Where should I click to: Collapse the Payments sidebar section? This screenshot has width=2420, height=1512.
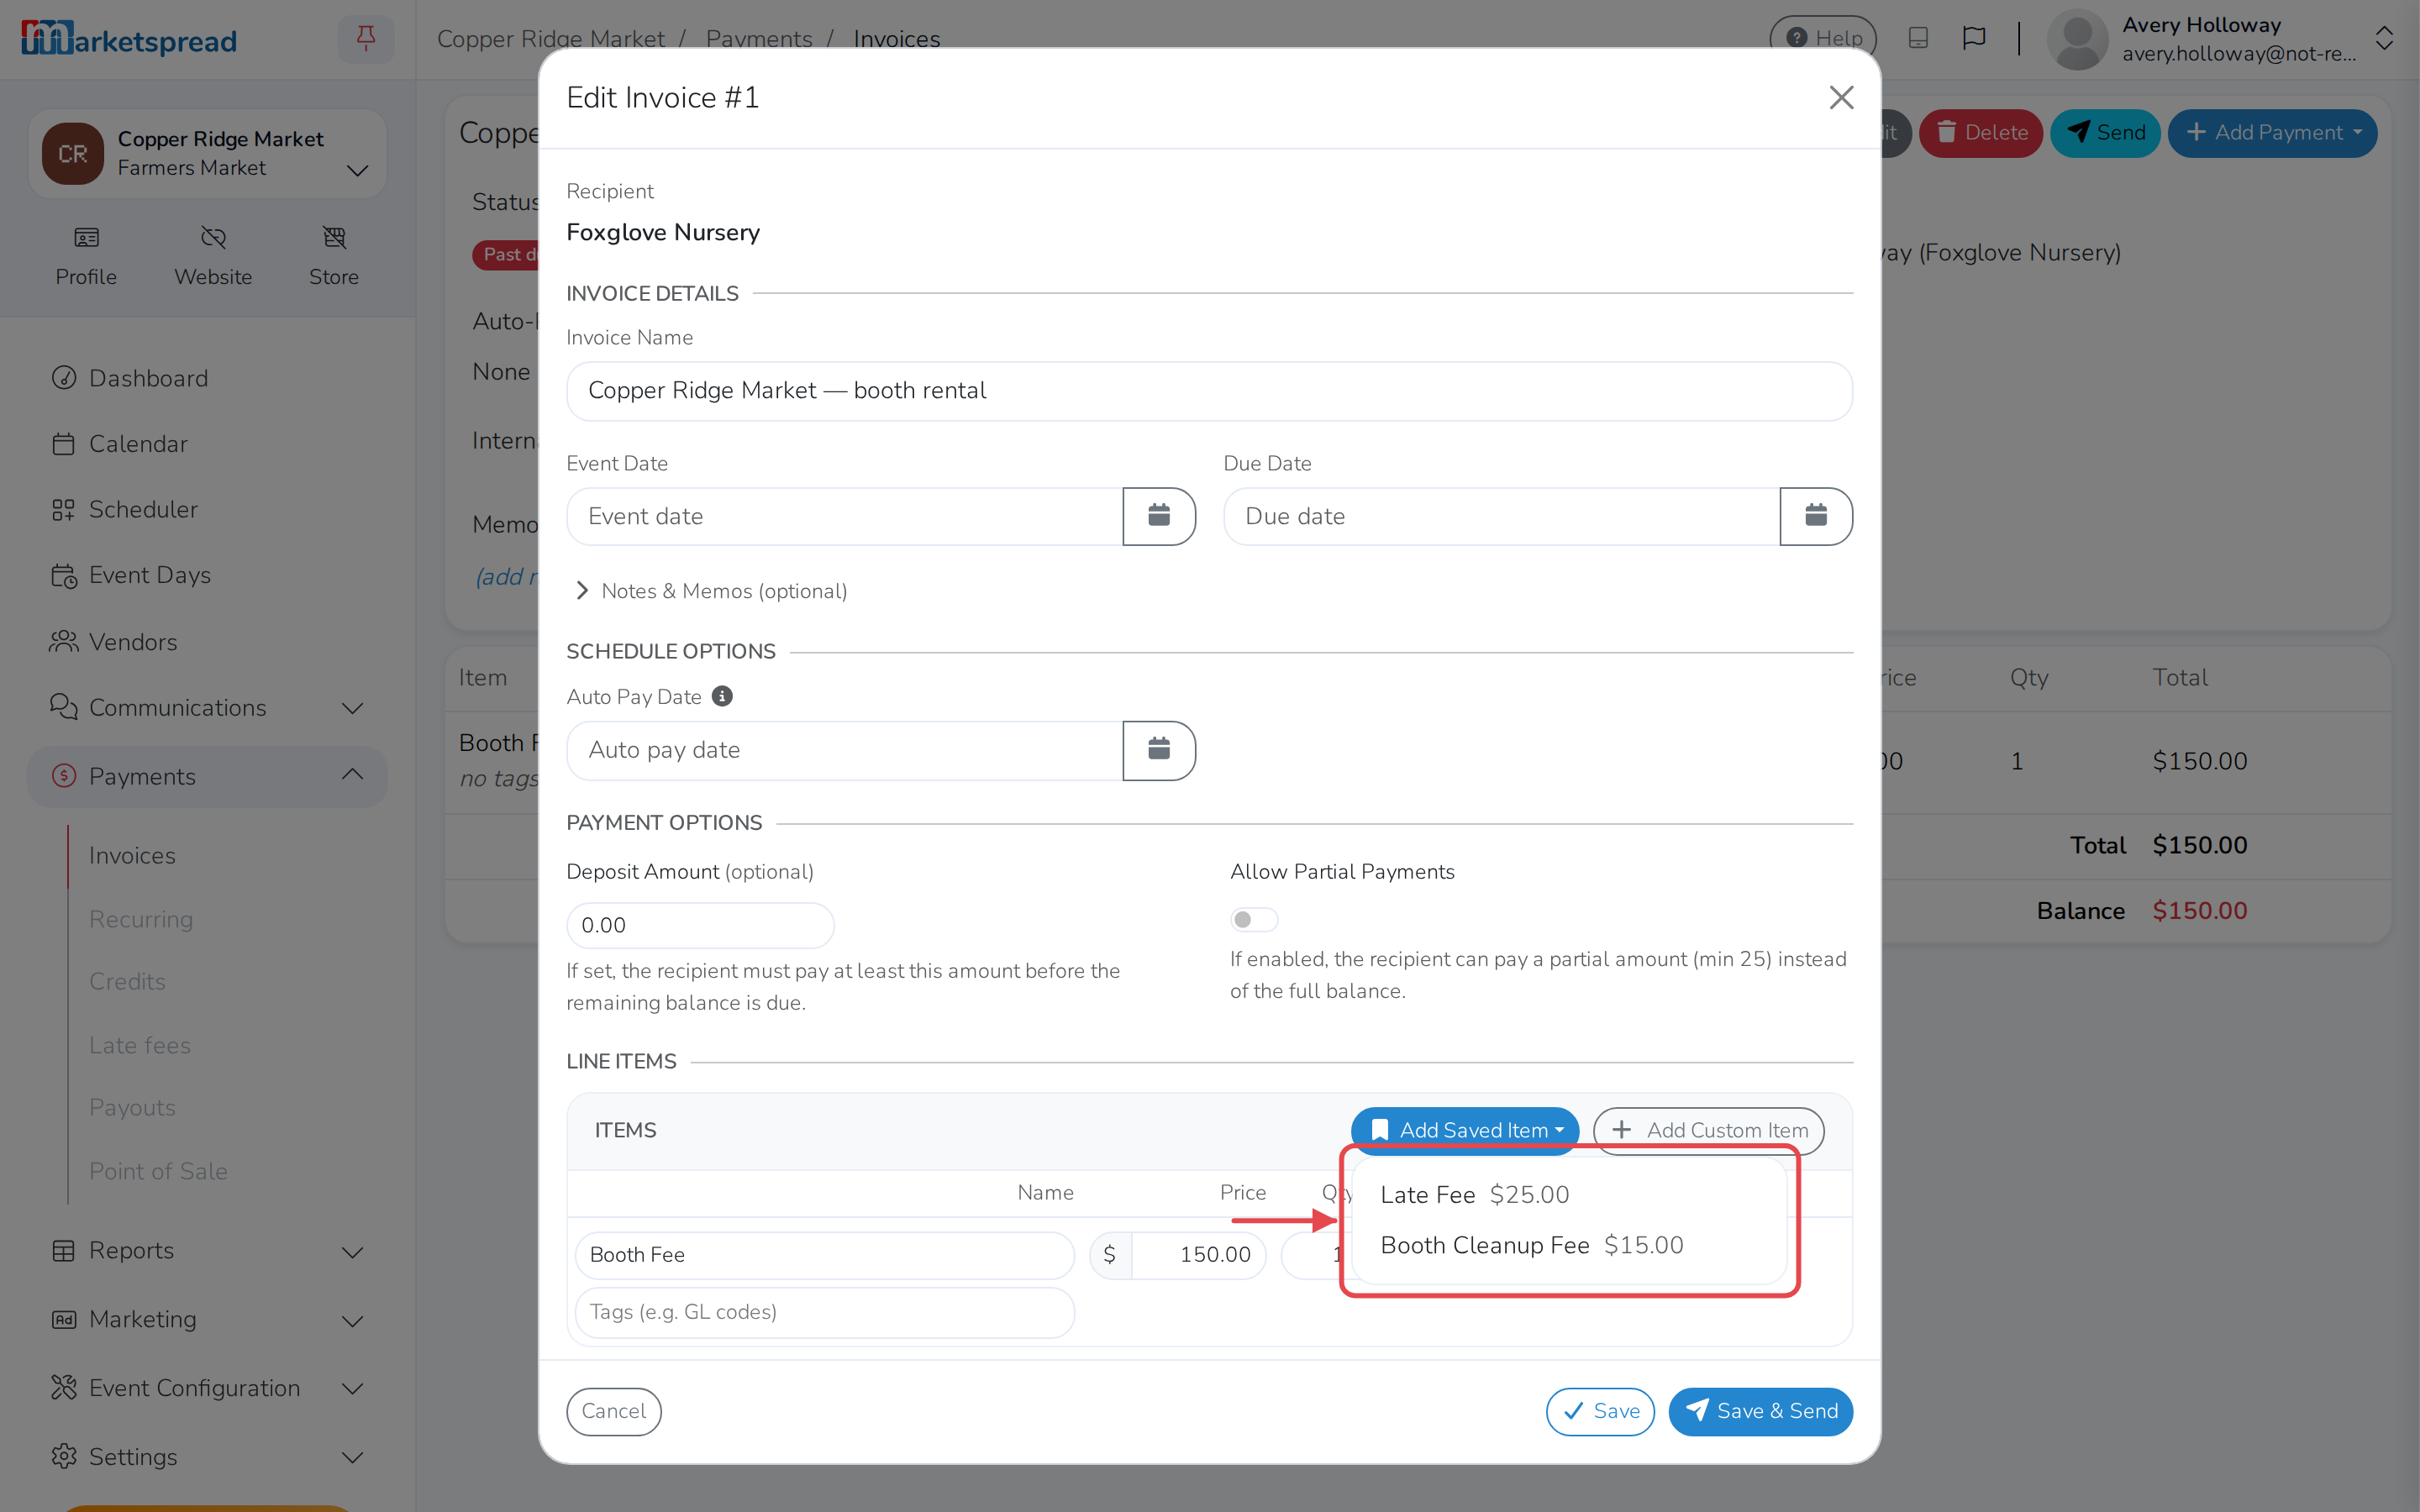(208, 776)
